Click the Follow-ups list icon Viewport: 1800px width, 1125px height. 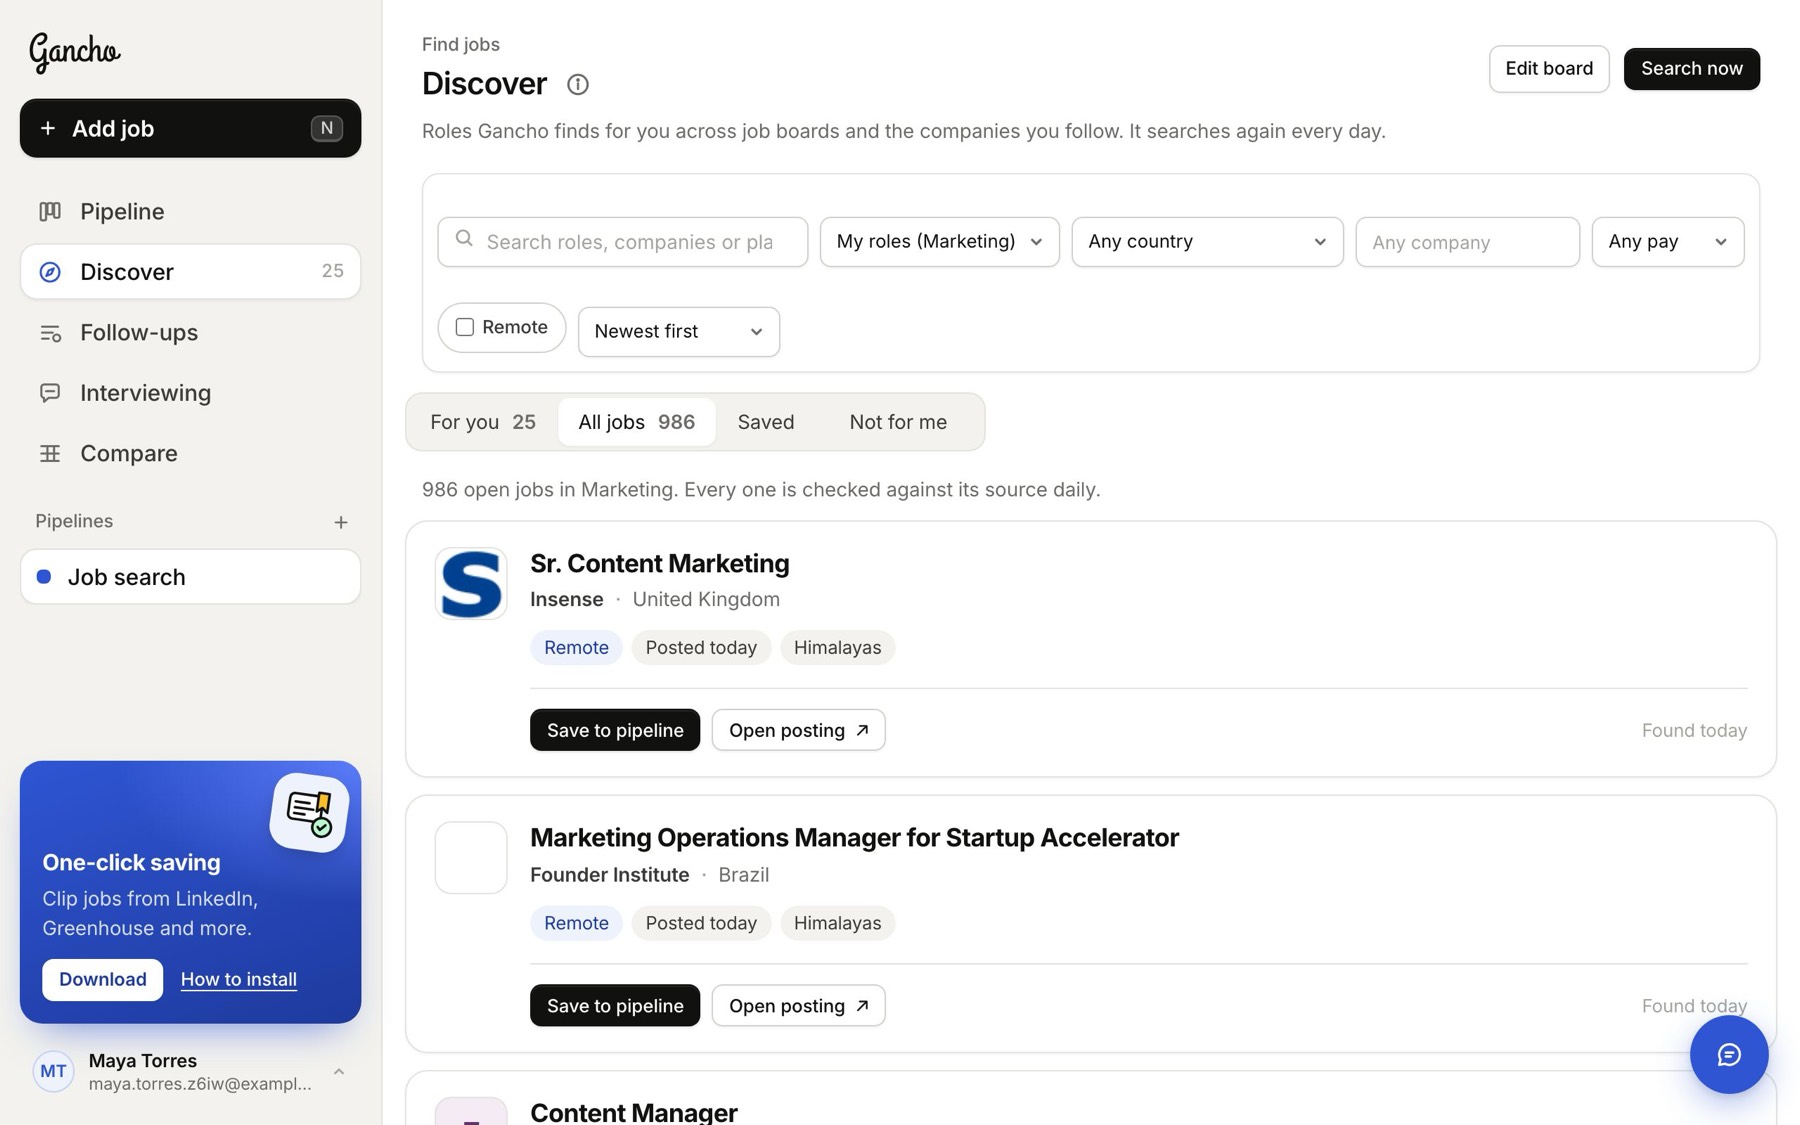pyautogui.click(x=50, y=333)
